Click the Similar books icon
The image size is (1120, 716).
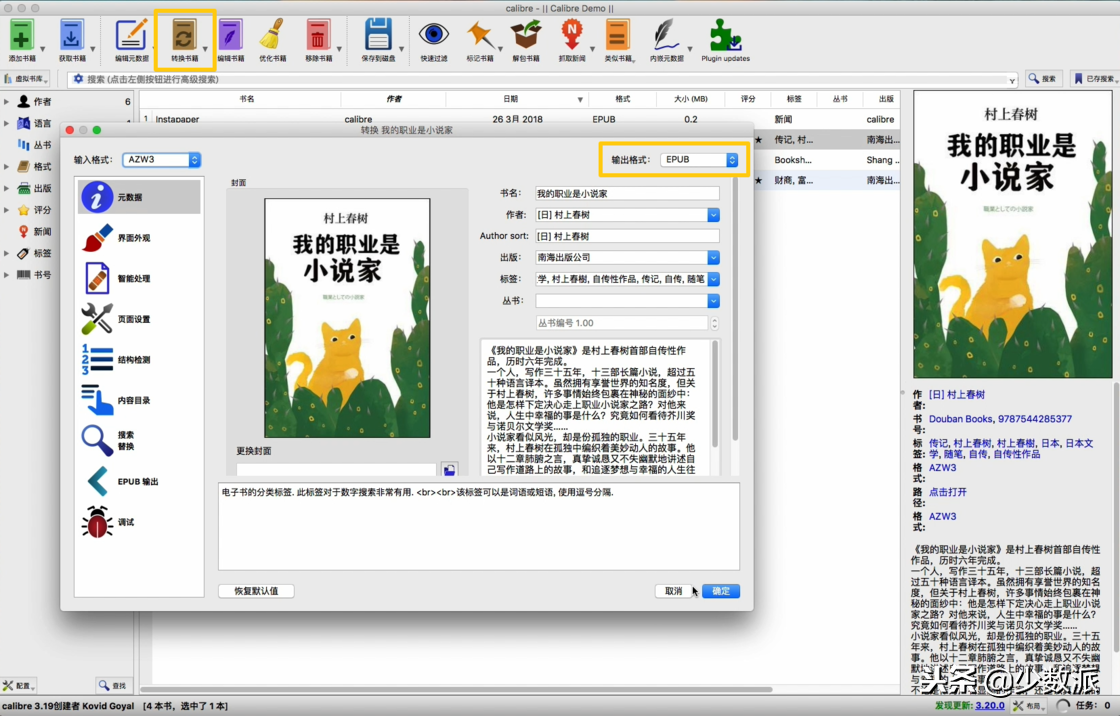click(617, 36)
